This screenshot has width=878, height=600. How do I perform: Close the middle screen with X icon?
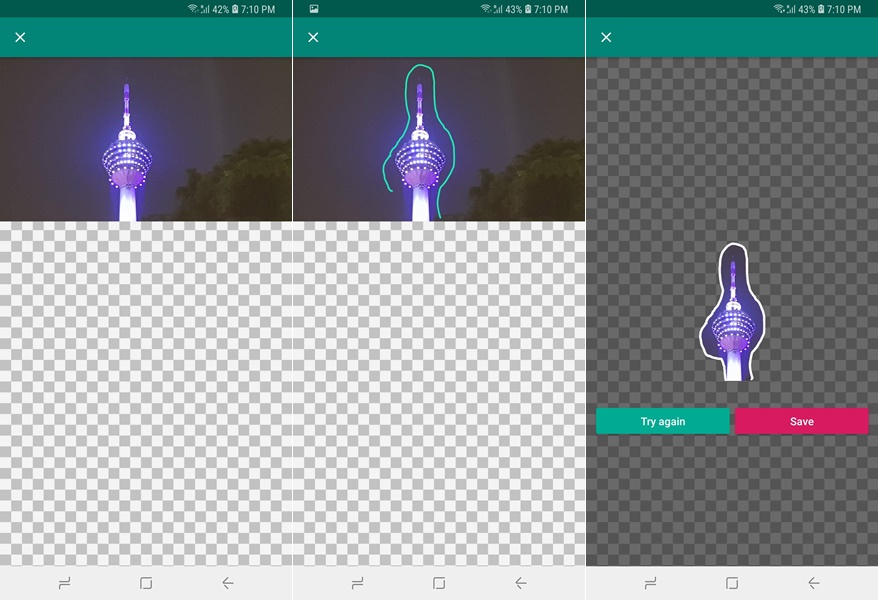click(313, 38)
